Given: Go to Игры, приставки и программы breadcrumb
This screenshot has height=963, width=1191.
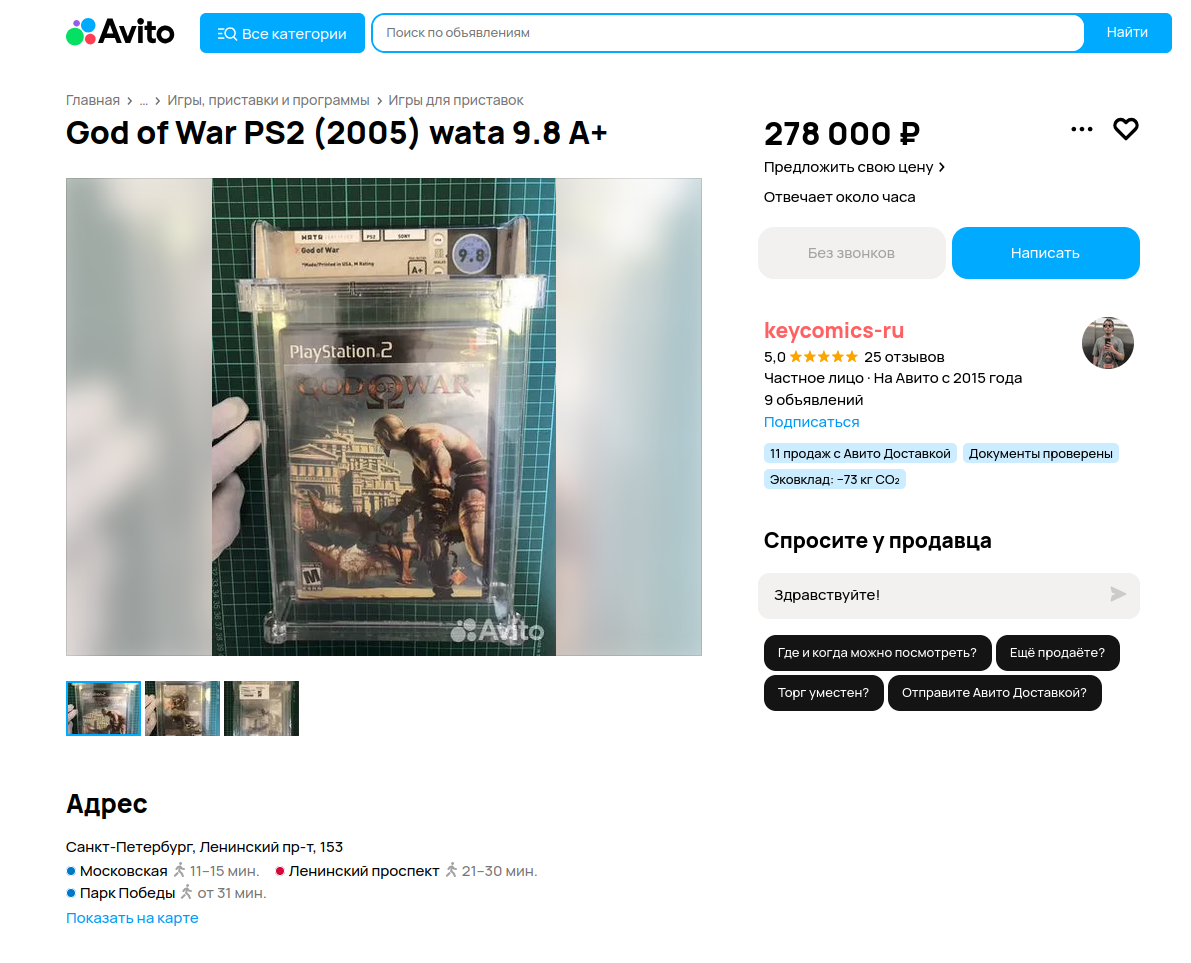Looking at the screenshot, I should [268, 100].
